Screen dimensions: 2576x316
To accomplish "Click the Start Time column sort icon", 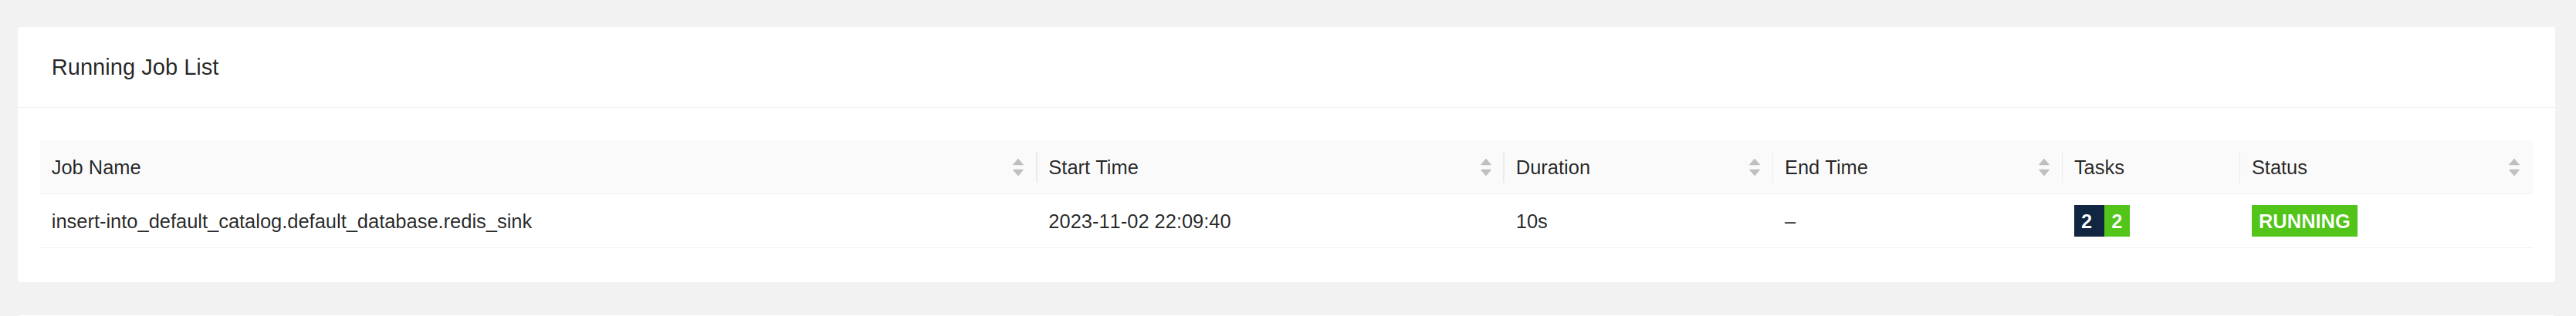I will [x=1485, y=168].
